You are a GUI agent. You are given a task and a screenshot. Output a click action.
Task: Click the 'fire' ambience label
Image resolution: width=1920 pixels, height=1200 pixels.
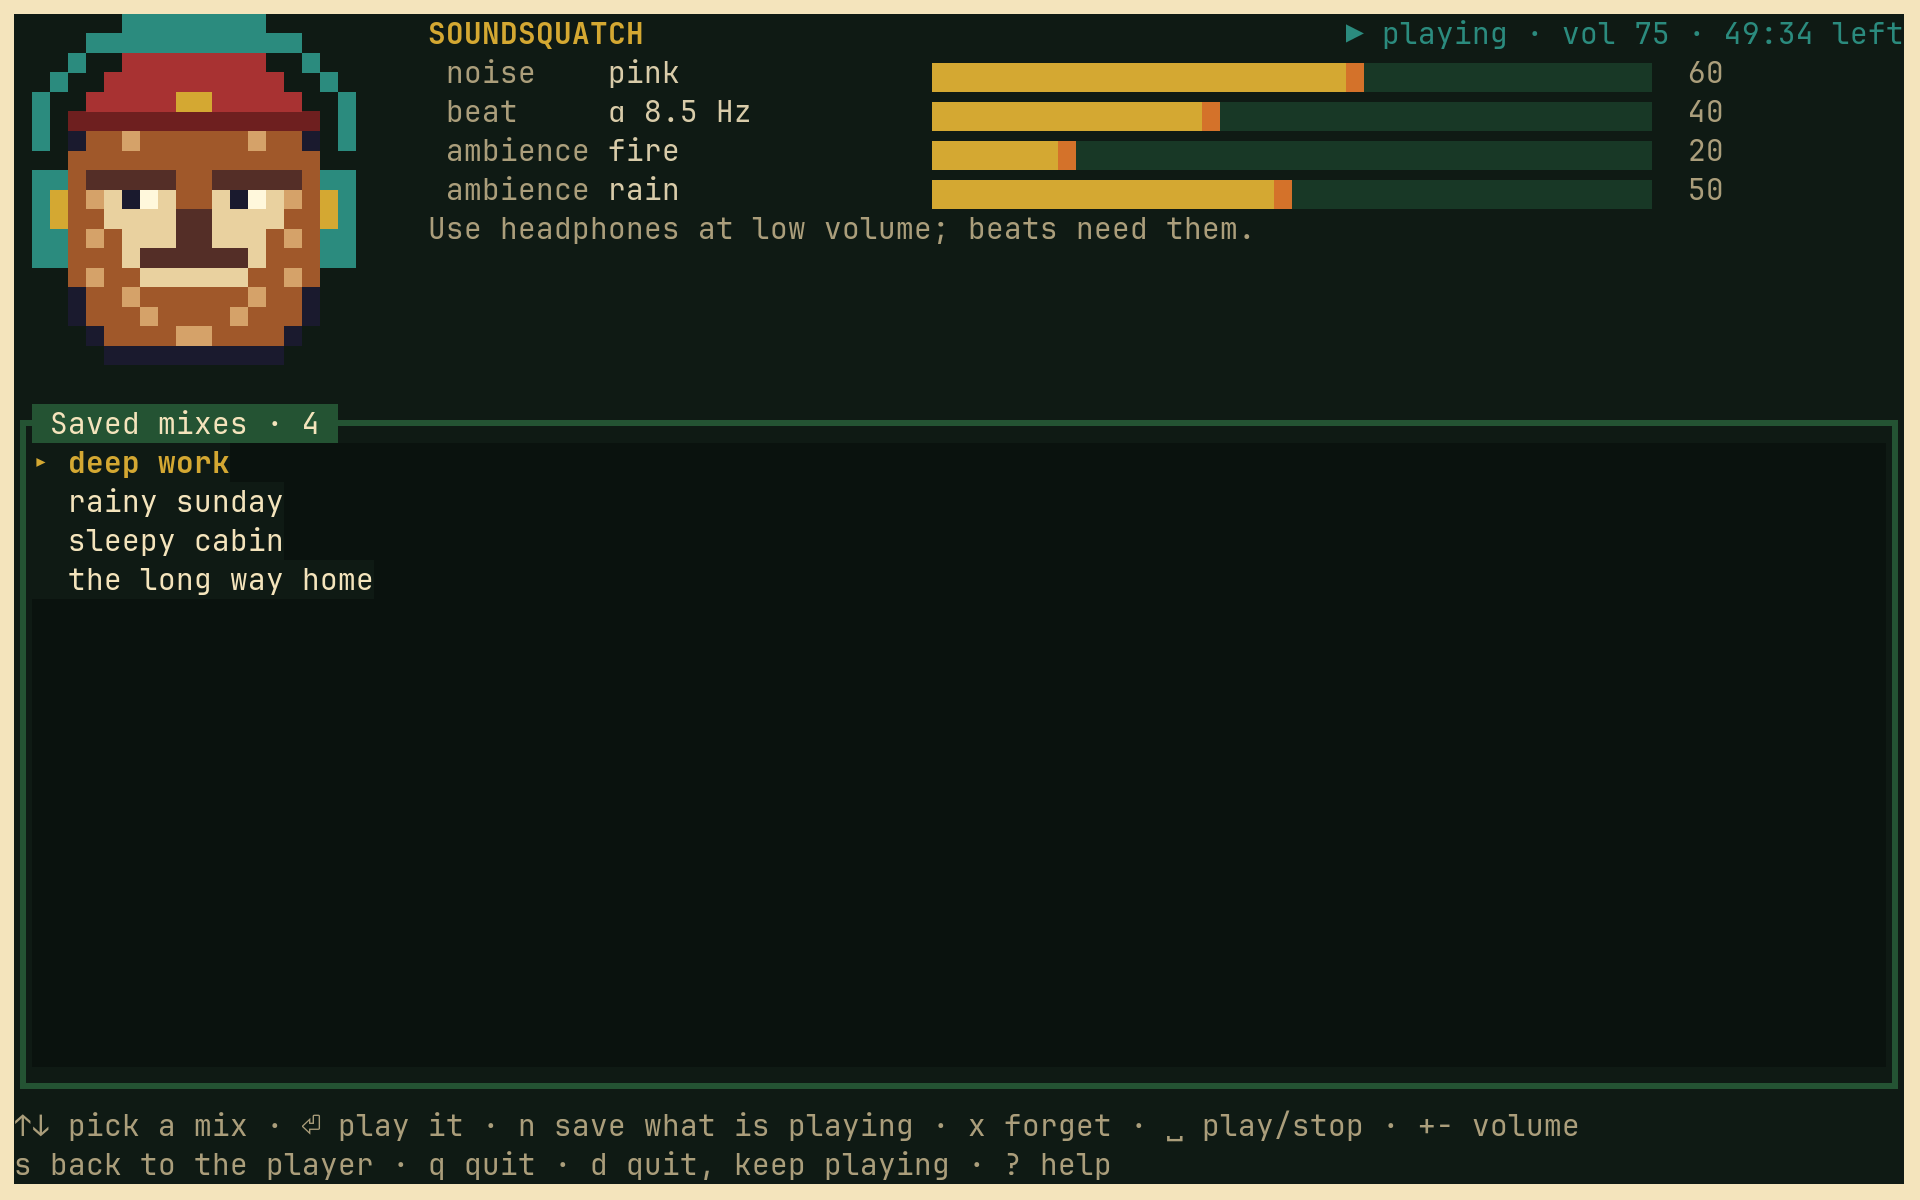click(x=644, y=151)
